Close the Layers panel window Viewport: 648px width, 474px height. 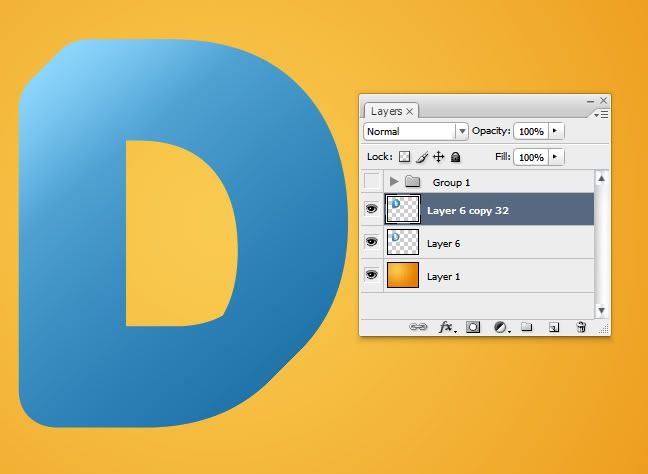point(603,100)
